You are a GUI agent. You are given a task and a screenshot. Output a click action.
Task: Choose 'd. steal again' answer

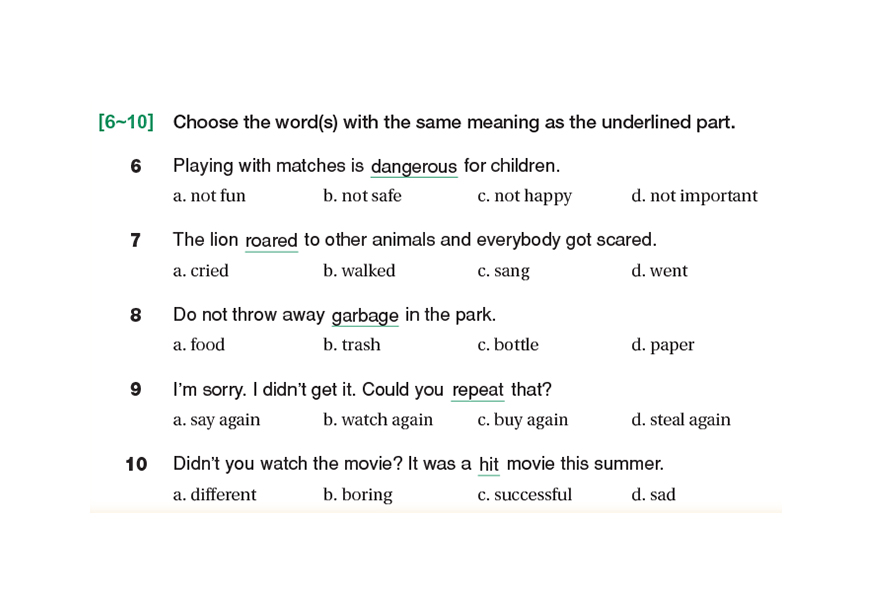(681, 420)
